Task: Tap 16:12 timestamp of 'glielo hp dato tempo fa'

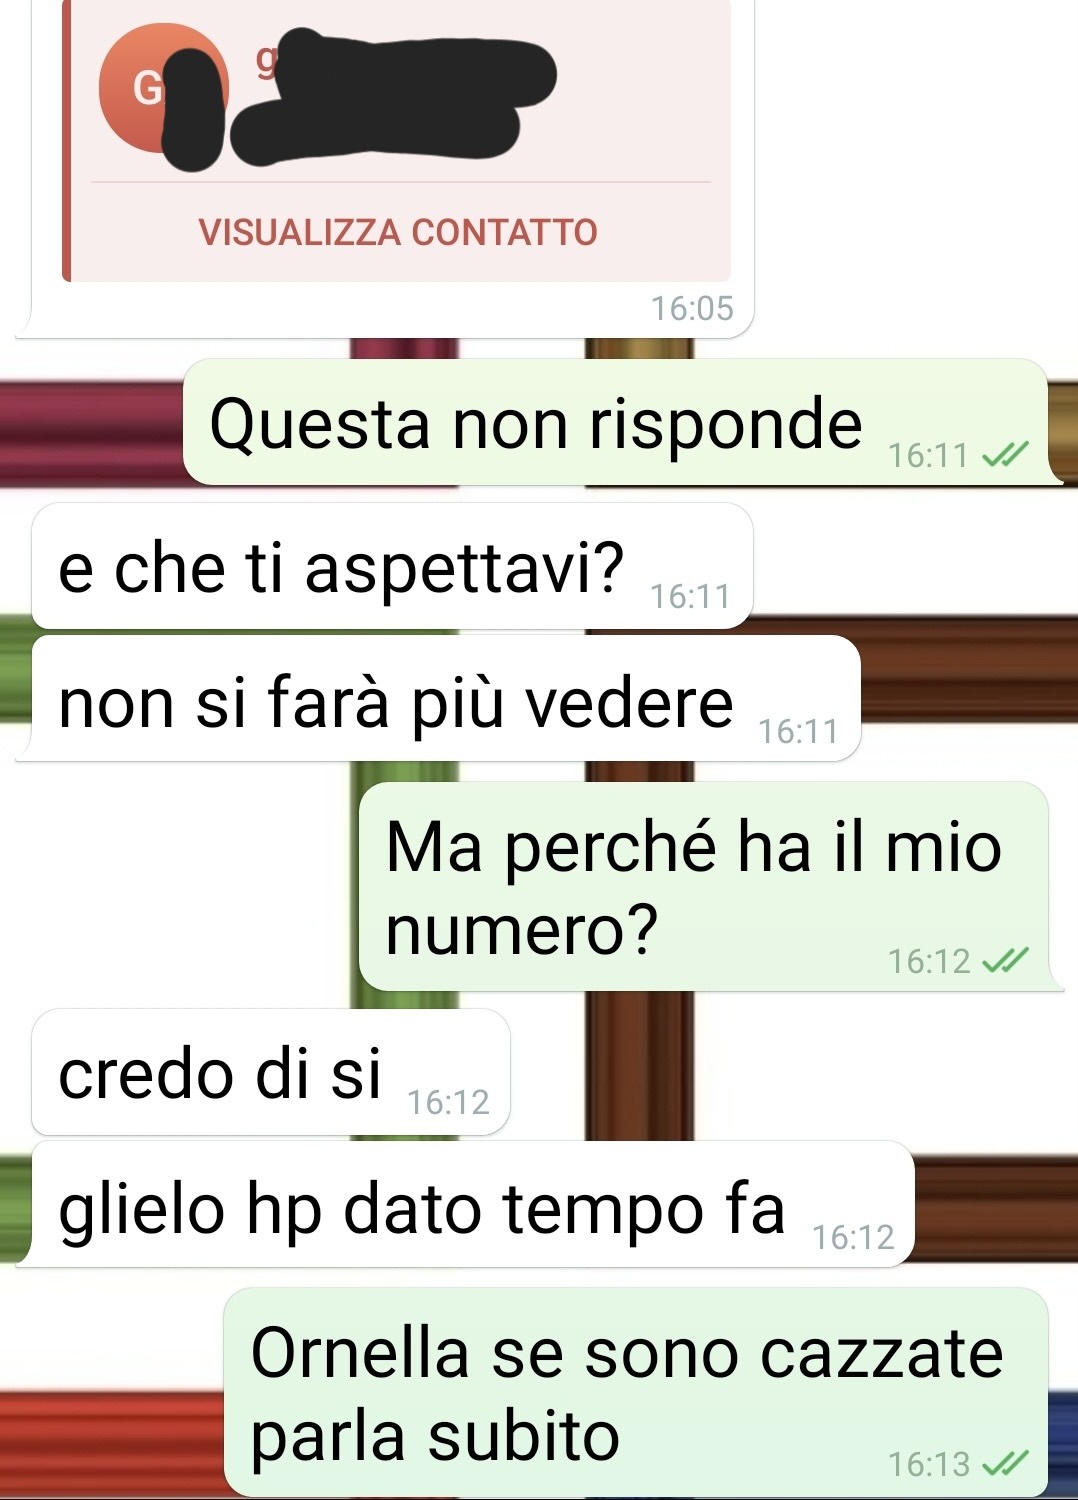Action: click(x=853, y=1237)
